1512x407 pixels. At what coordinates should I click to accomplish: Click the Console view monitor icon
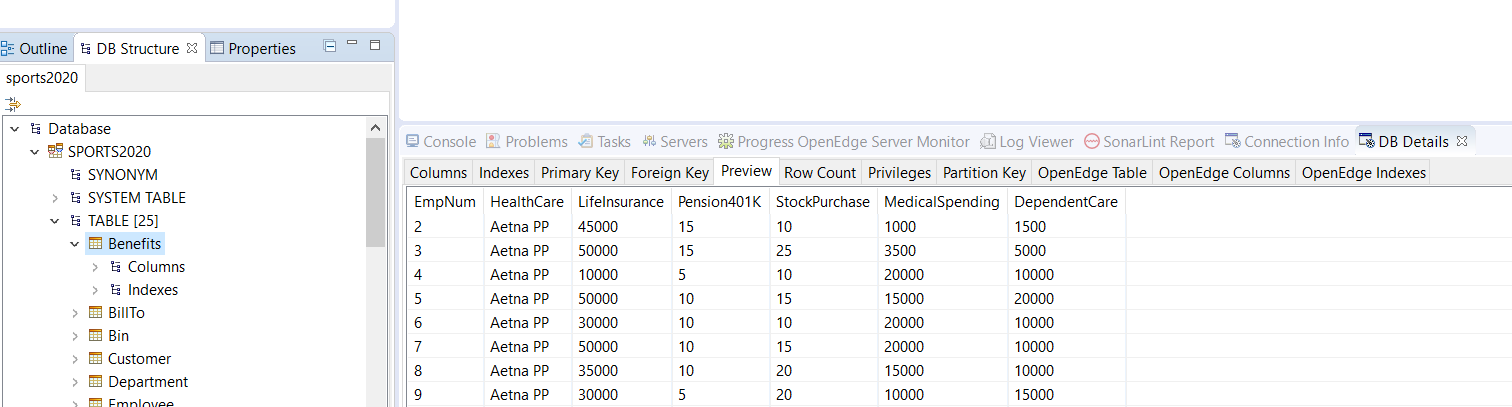[412, 141]
